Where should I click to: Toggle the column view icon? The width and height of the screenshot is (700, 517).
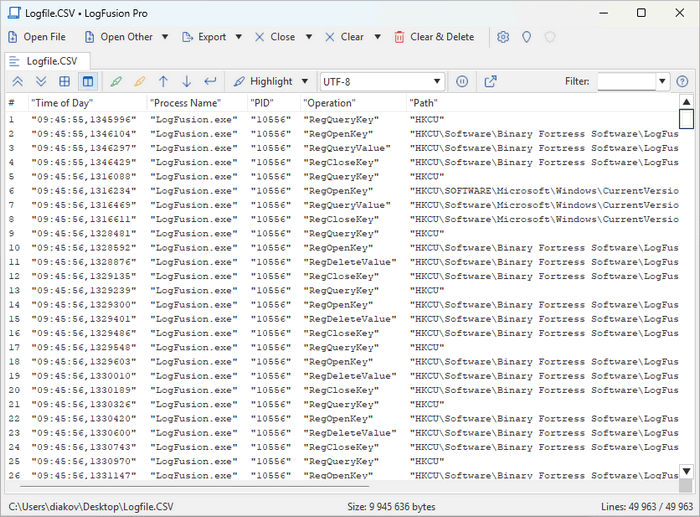click(x=87, y=81)
